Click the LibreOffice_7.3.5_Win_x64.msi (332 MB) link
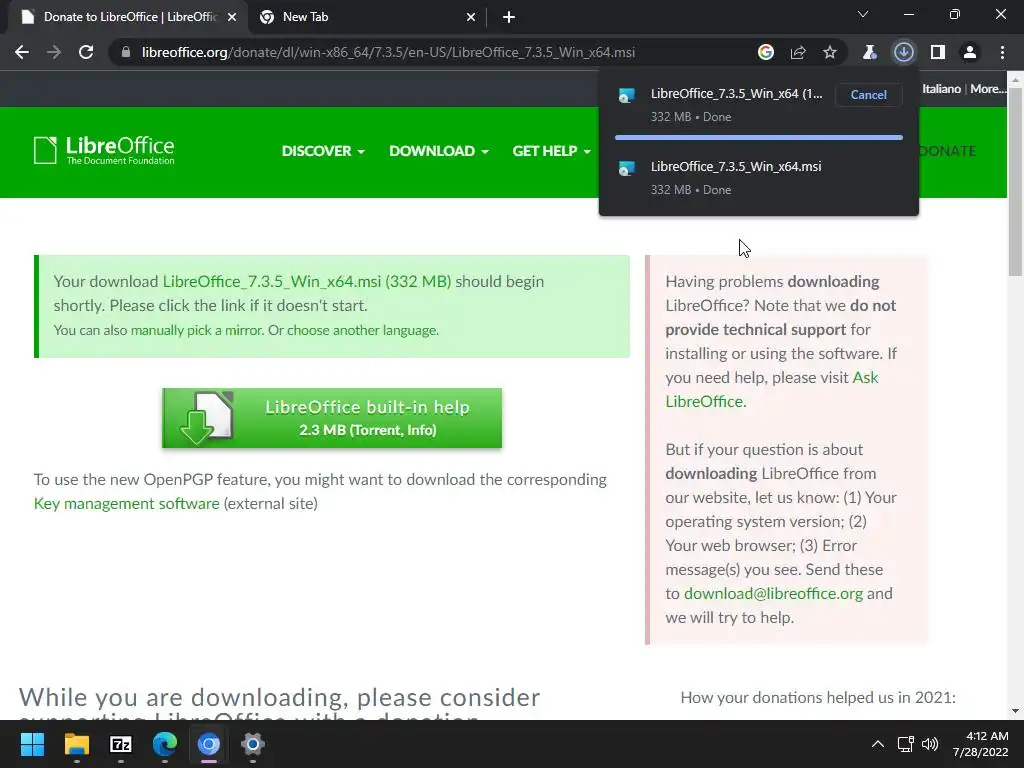The height and width of the screenshot is (768, 1024). coord(307,281)
